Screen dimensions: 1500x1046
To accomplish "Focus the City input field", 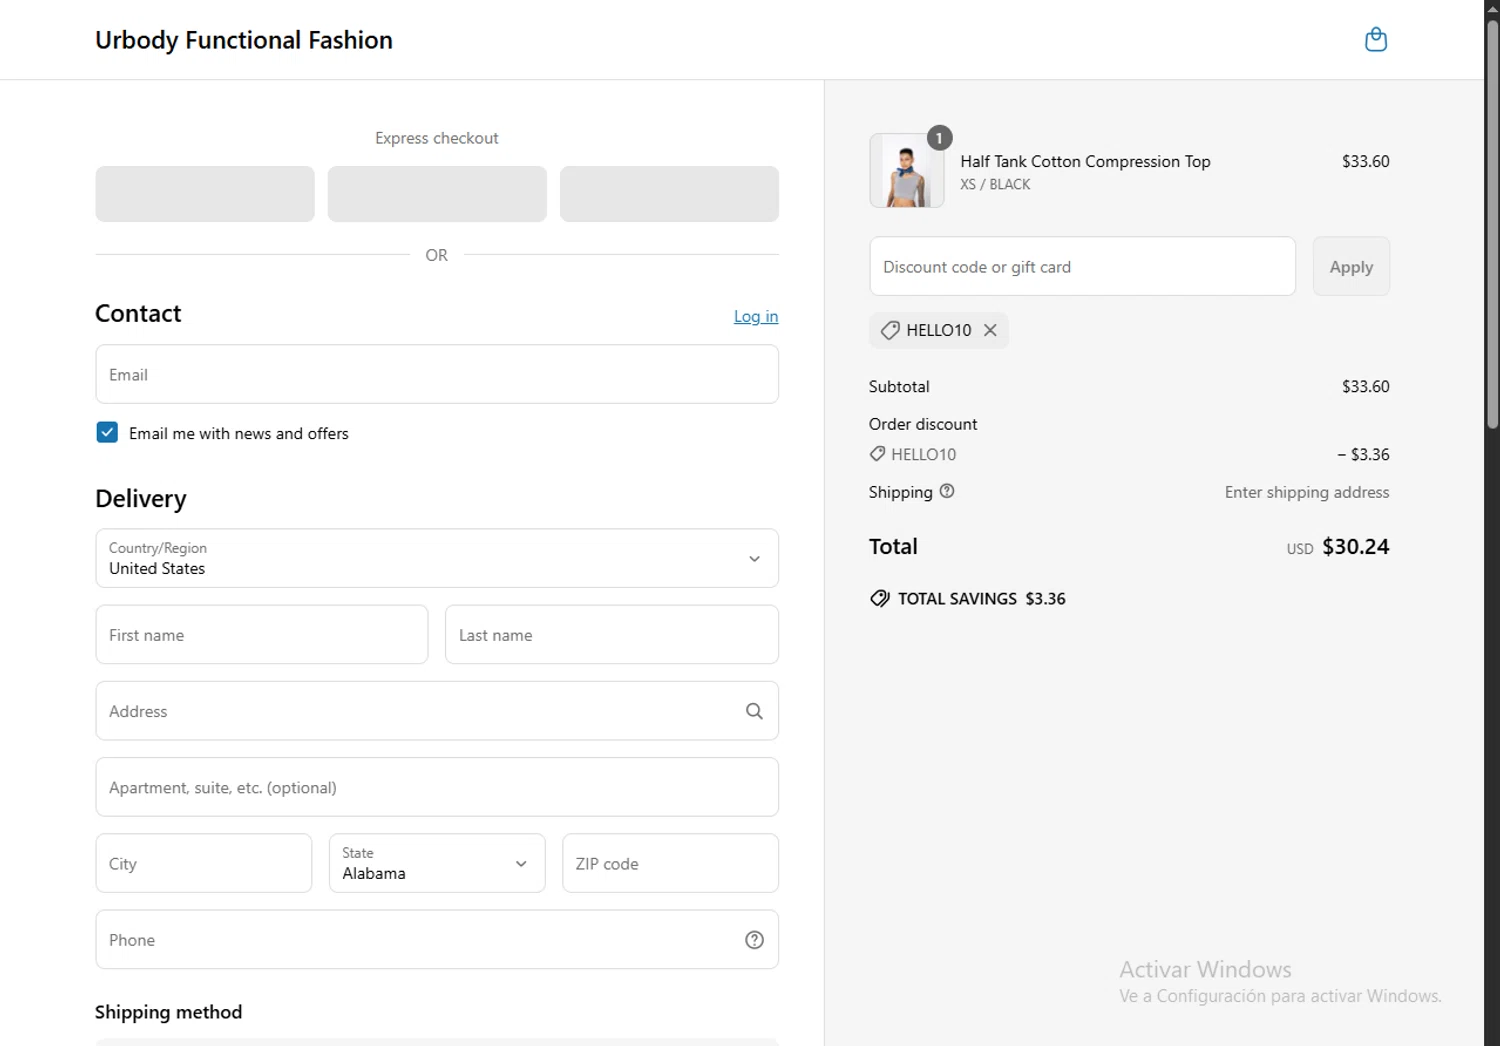I will click(x=204, y=863).
